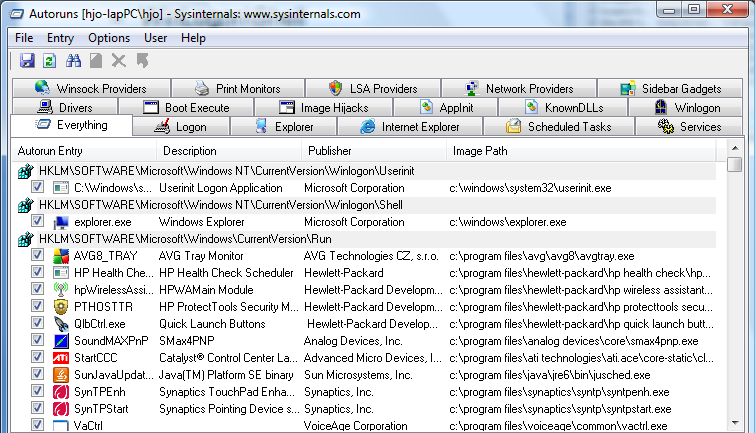Image resolution: width=755 pixels, height=433 pixels.
Task: Open the Winsock Providers tab
Action: click(x=91, y=89)
